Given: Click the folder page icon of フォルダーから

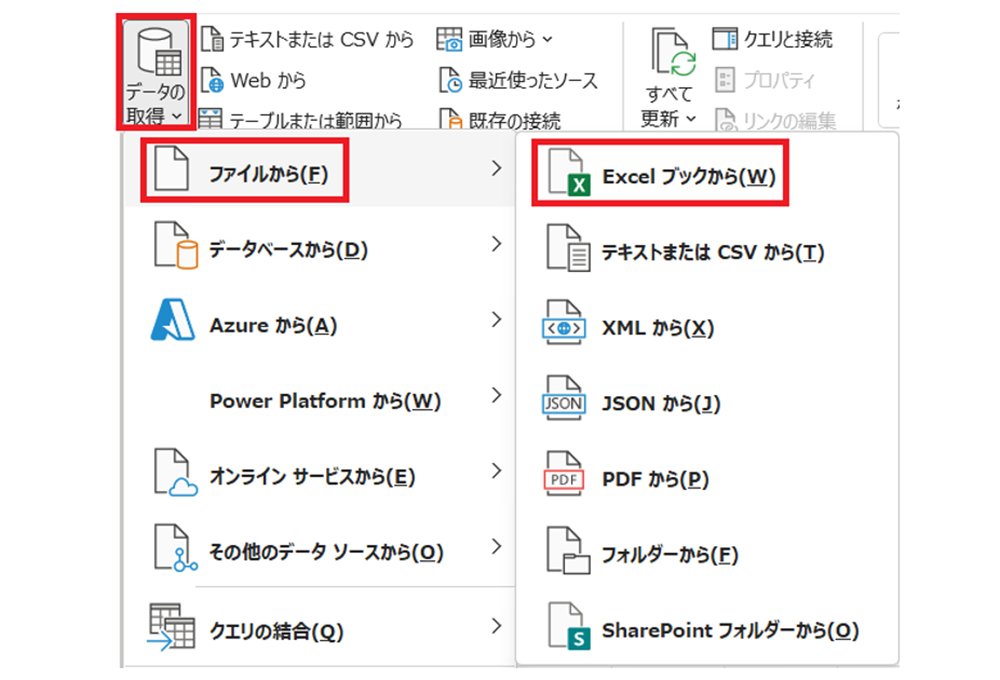Looking at the screenshot, I should 568,551.
